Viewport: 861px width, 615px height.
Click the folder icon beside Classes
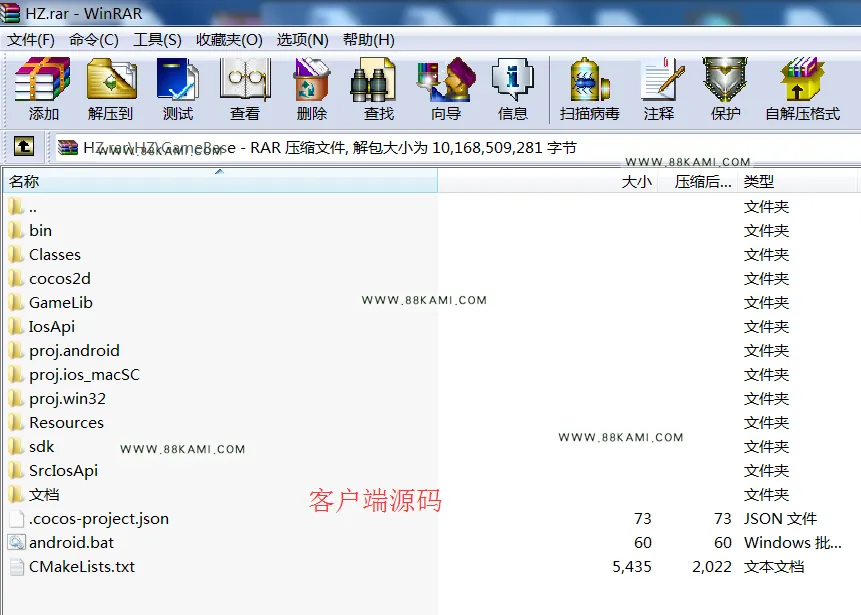pos(16,255)
